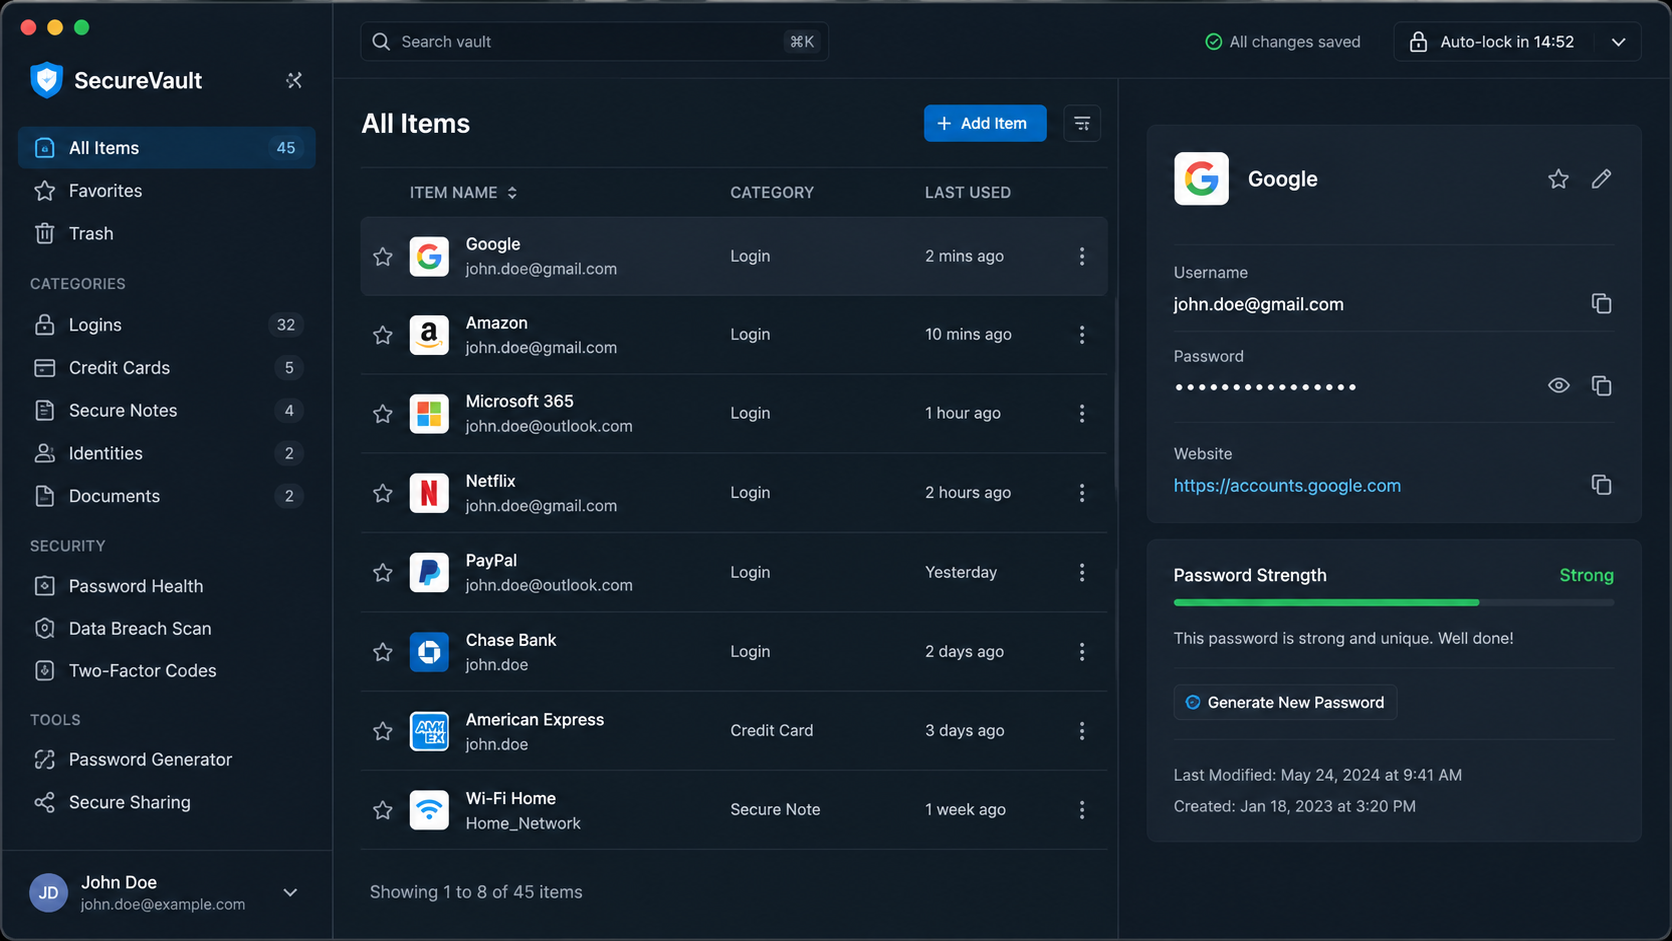
Task: Star the PayPal row as favorite
Action: [383, 572]
